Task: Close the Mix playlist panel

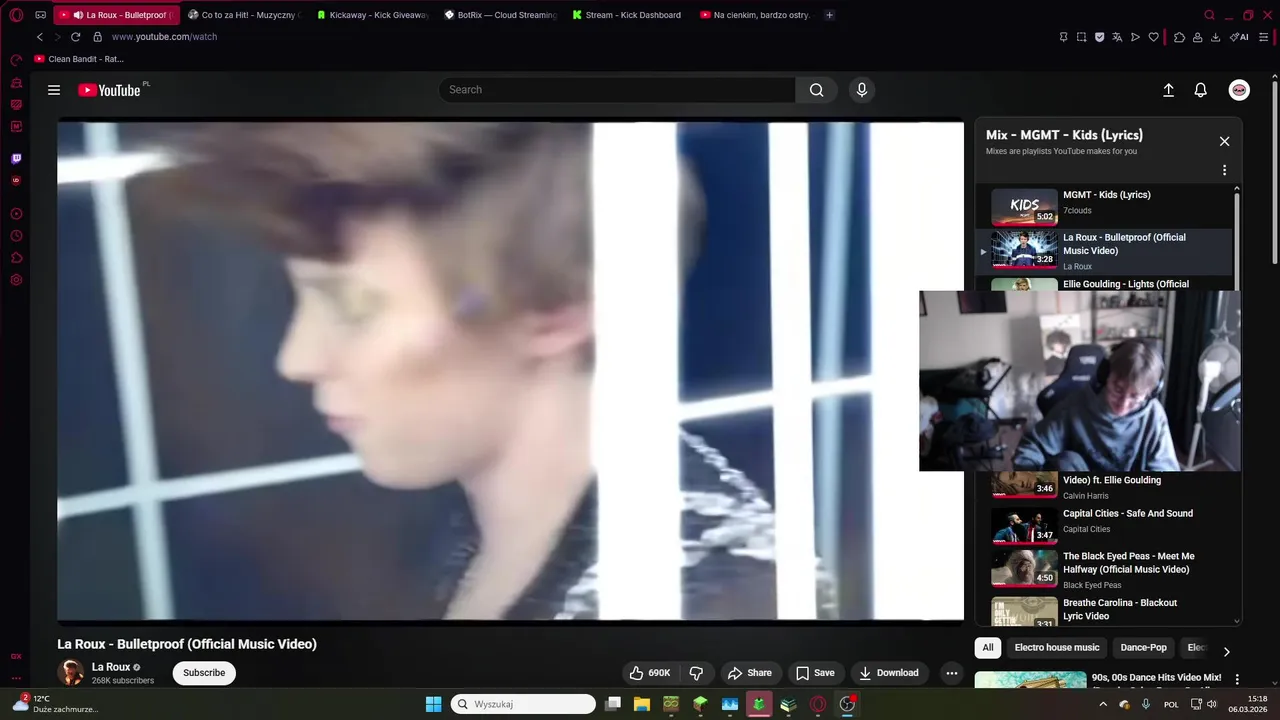Action: 1224,141
